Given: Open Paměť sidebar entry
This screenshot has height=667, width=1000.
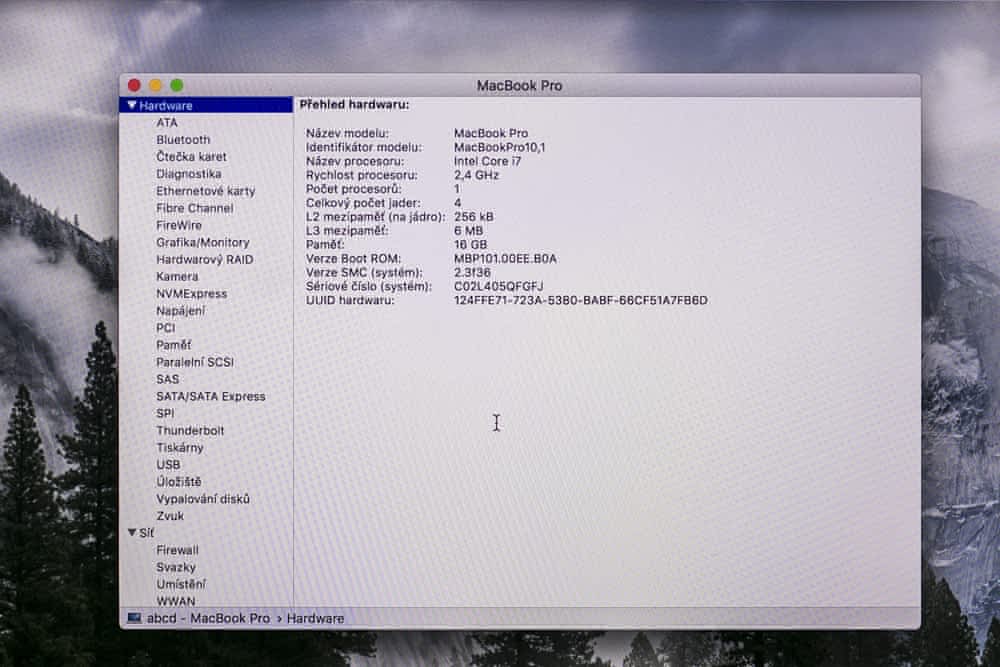Looking at the screenshot, I should [x=173, y=345].
